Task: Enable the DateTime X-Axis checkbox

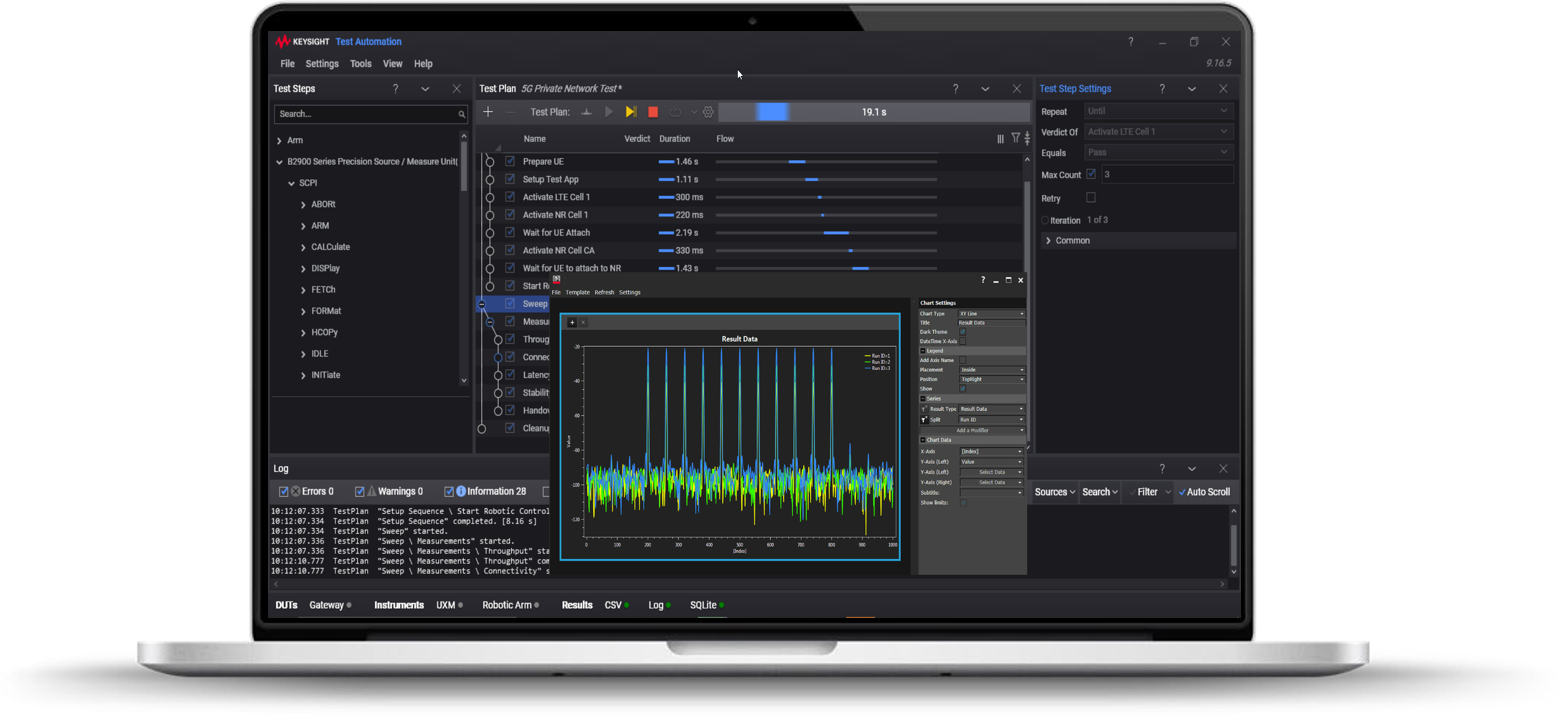Action: [x=962, y=341]
